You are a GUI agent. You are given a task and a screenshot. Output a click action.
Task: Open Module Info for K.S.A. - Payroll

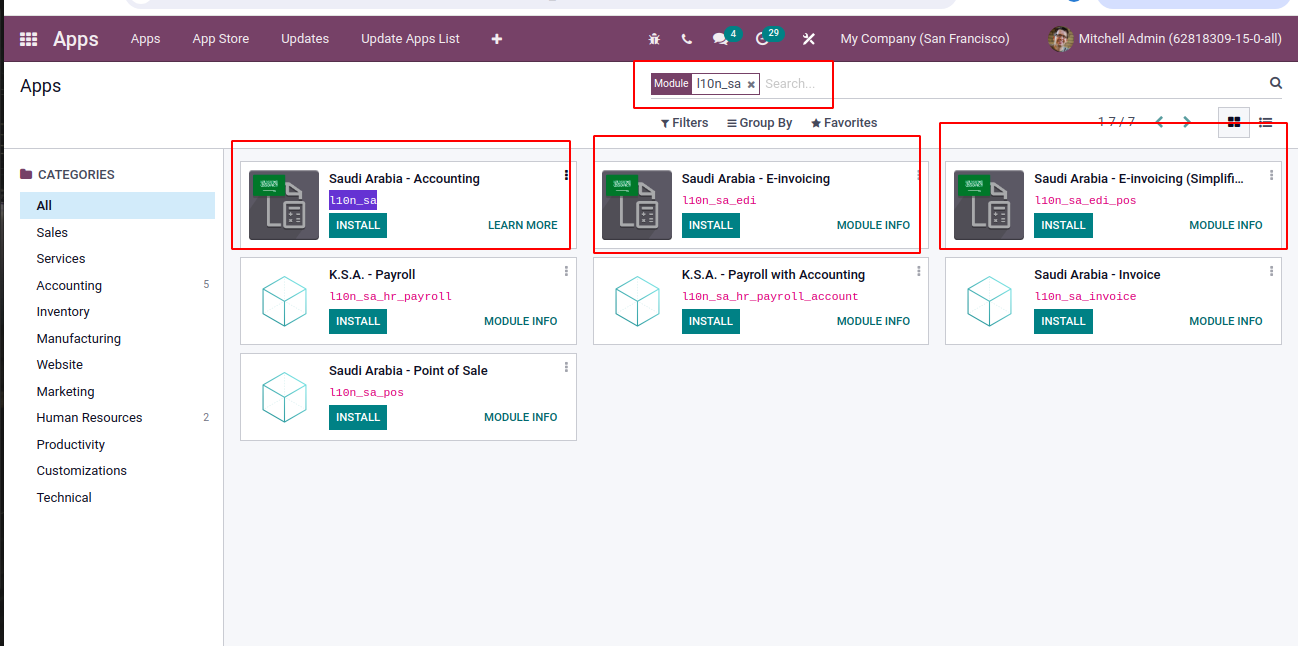coord(521,321)
